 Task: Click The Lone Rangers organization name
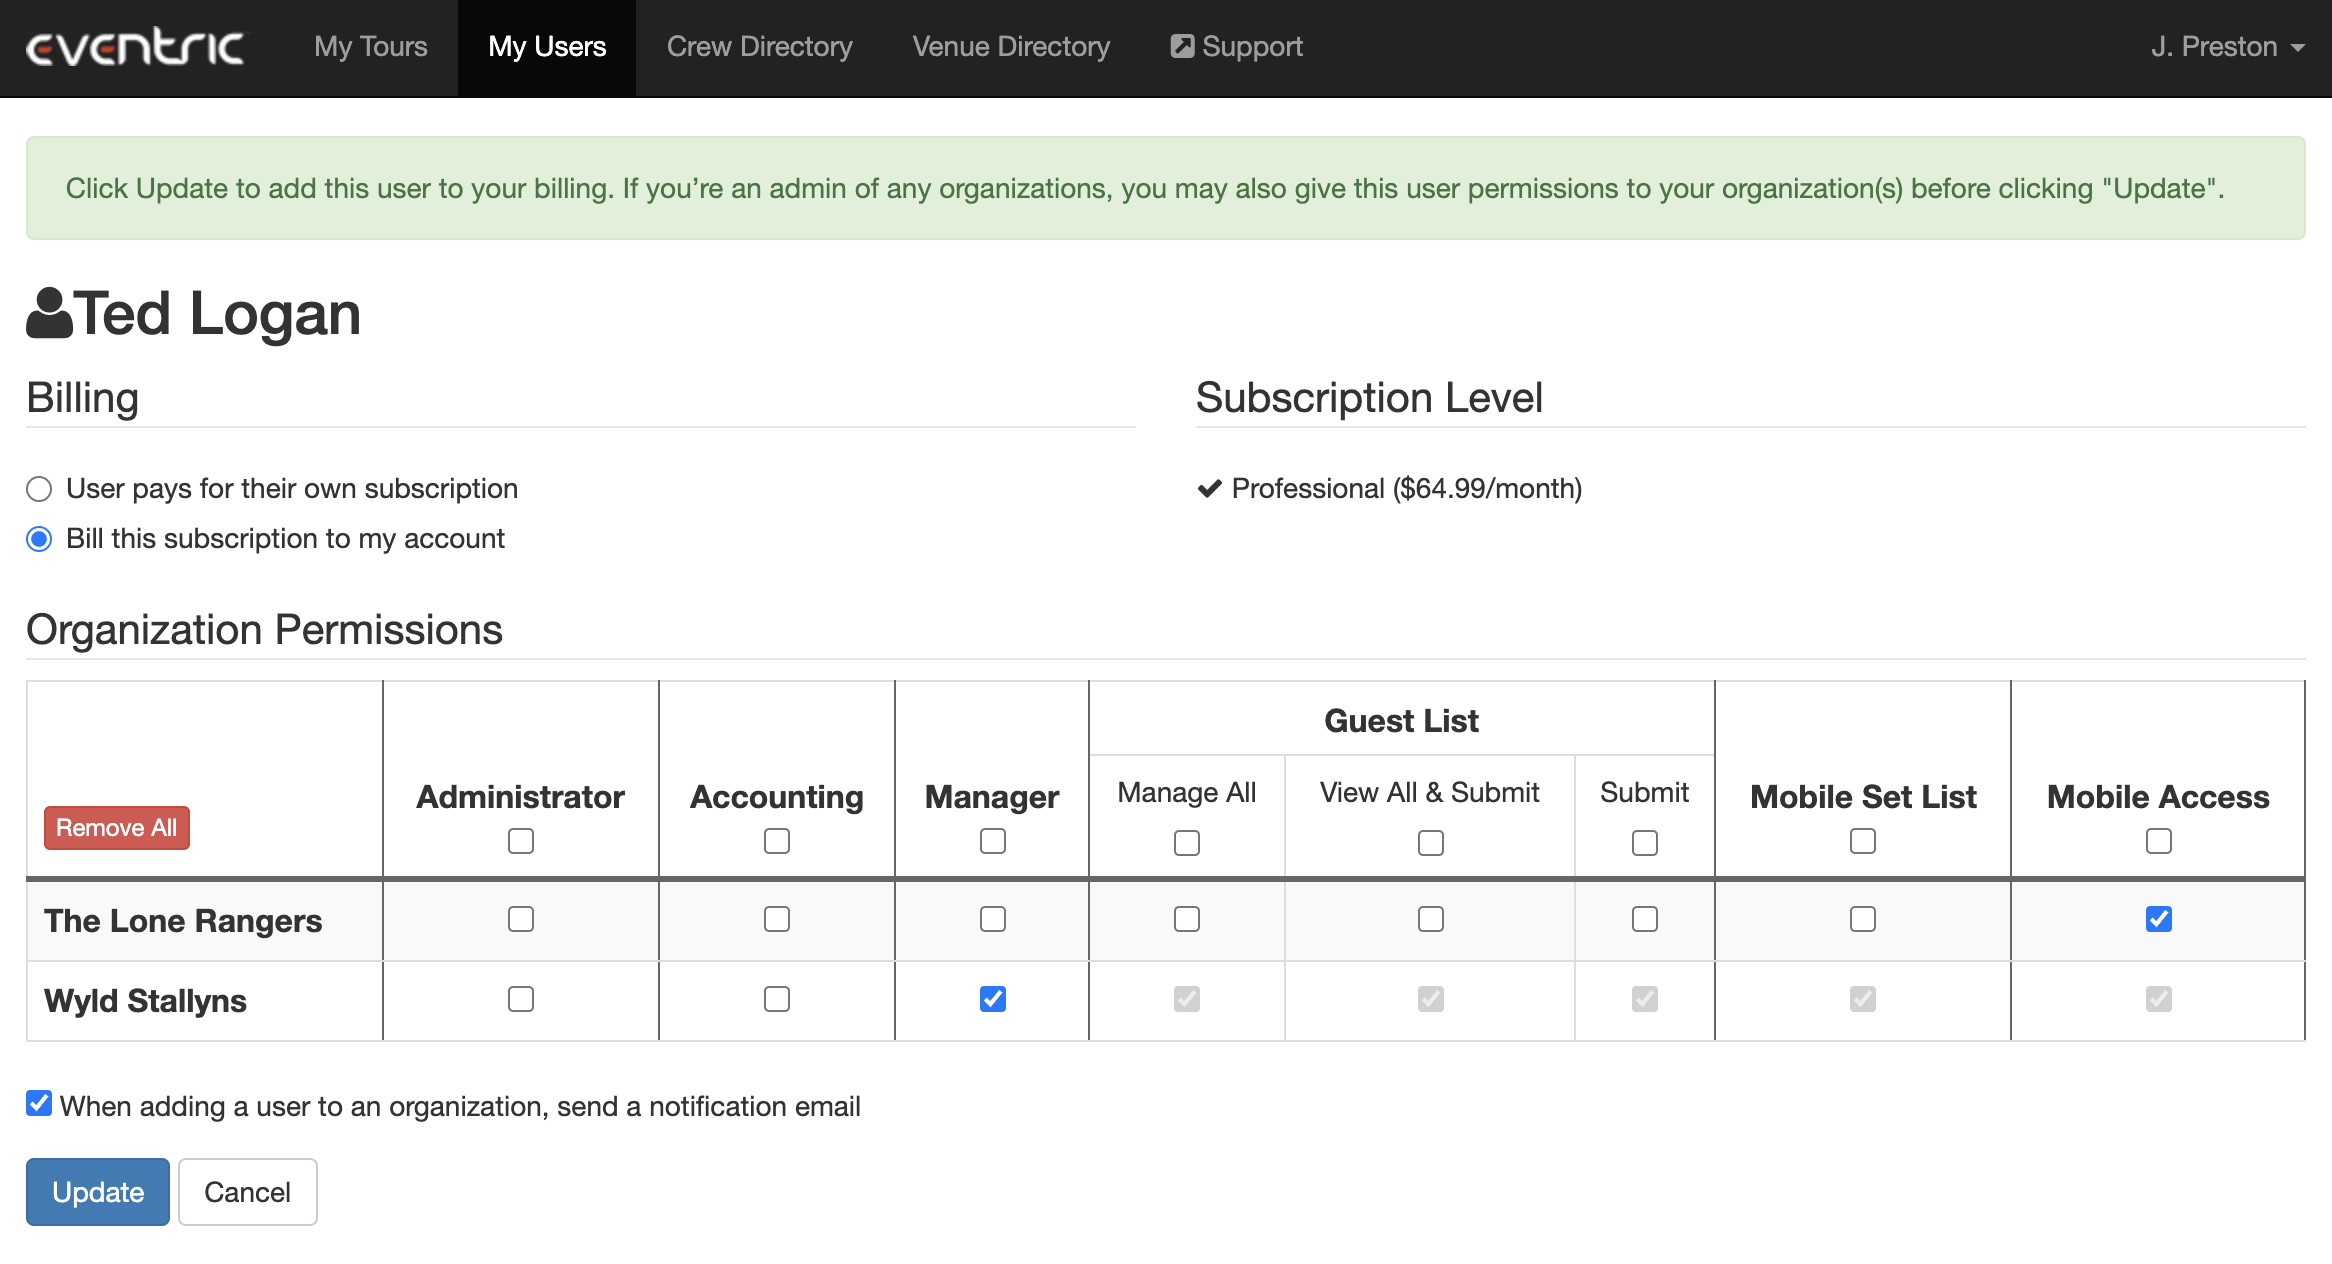183,921
